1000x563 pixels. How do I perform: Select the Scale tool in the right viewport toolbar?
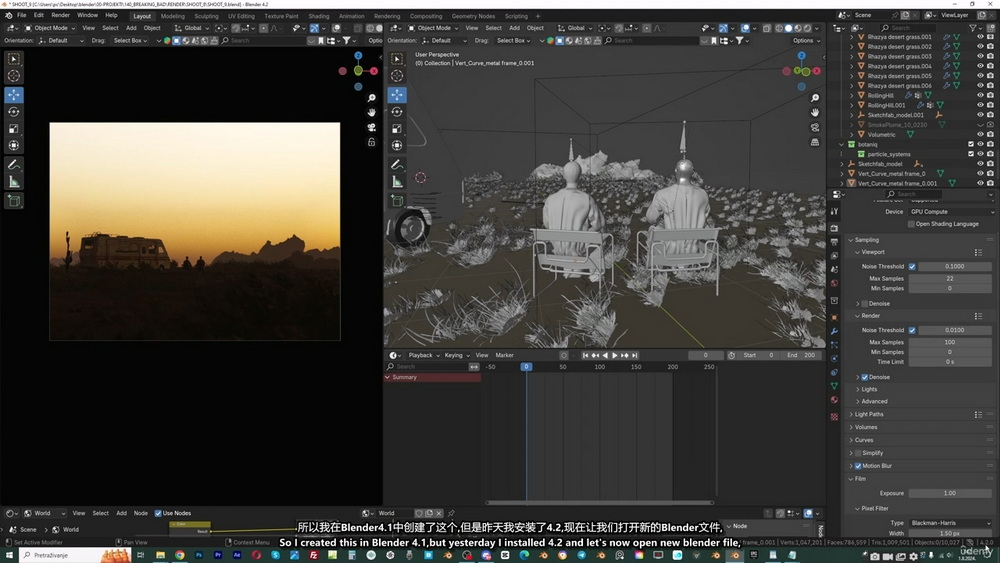pos(397,129)
